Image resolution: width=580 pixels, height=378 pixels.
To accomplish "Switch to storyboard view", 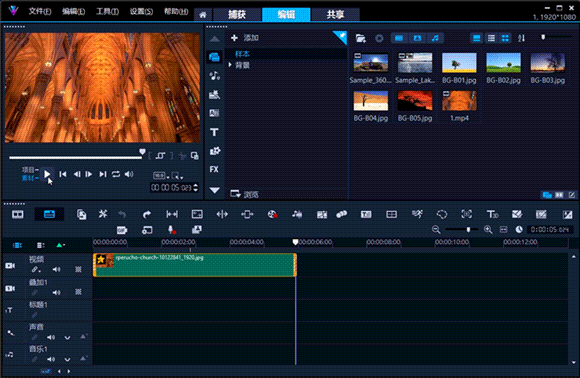I will [x=17, y=214].
